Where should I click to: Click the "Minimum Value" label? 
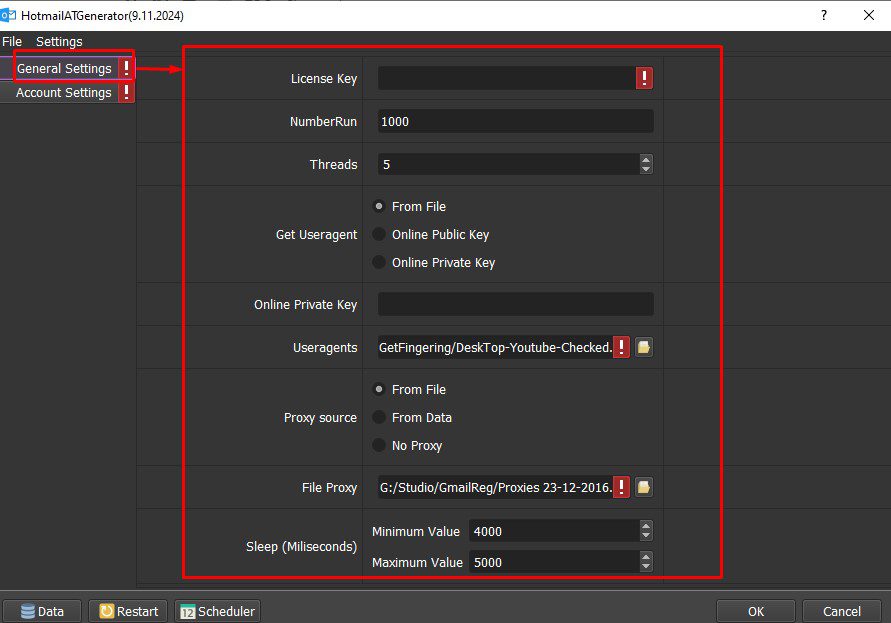(x=416, y=531)
